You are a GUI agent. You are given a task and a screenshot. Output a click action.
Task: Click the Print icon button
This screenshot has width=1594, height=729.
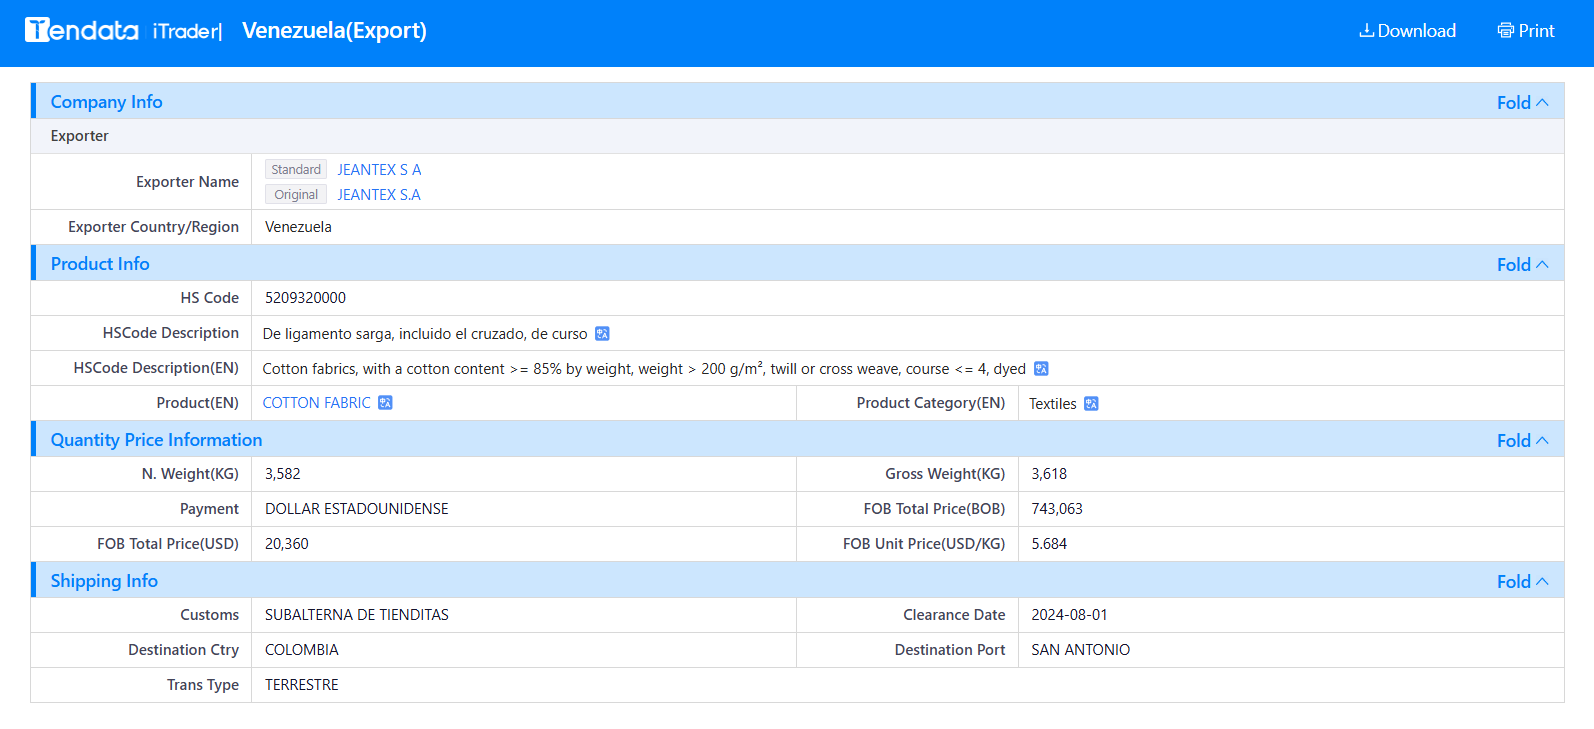[x=1526, y=31]
